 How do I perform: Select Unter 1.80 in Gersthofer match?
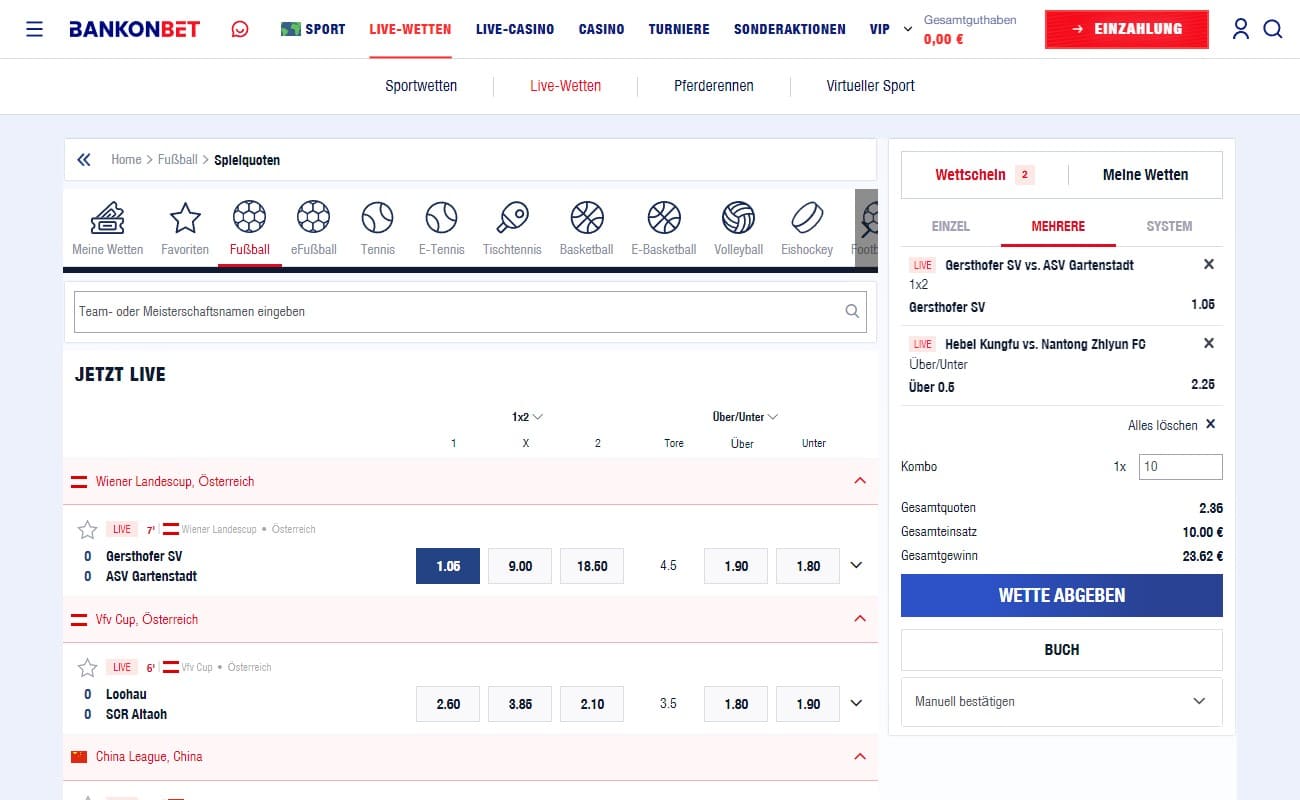pos(808,566)
